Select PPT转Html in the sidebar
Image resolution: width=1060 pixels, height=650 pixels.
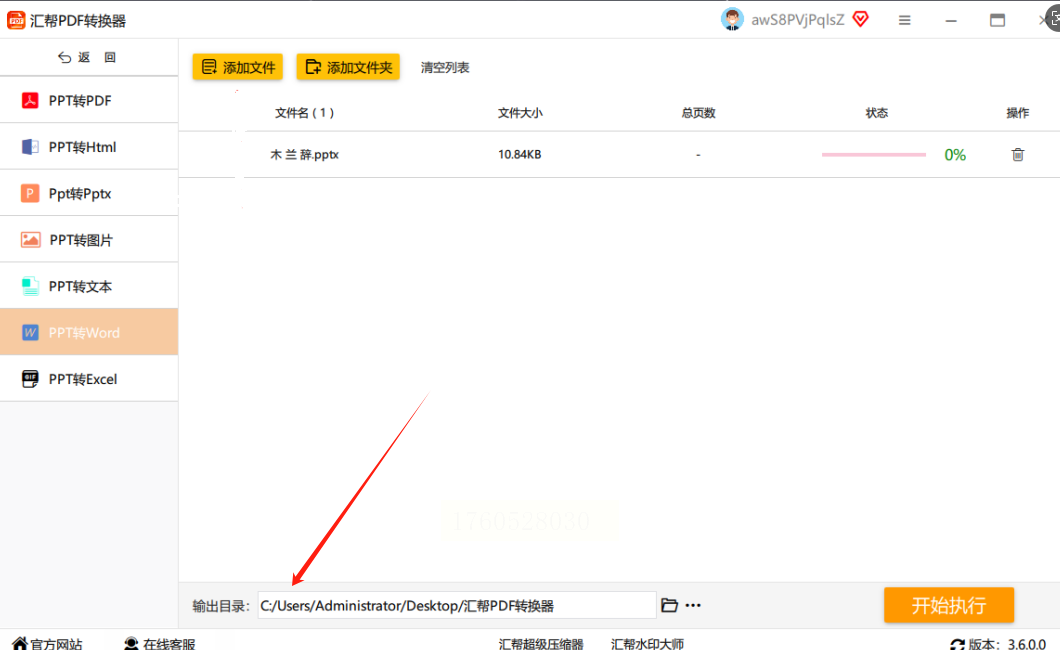pyautogui.click(x=89, y=147)
